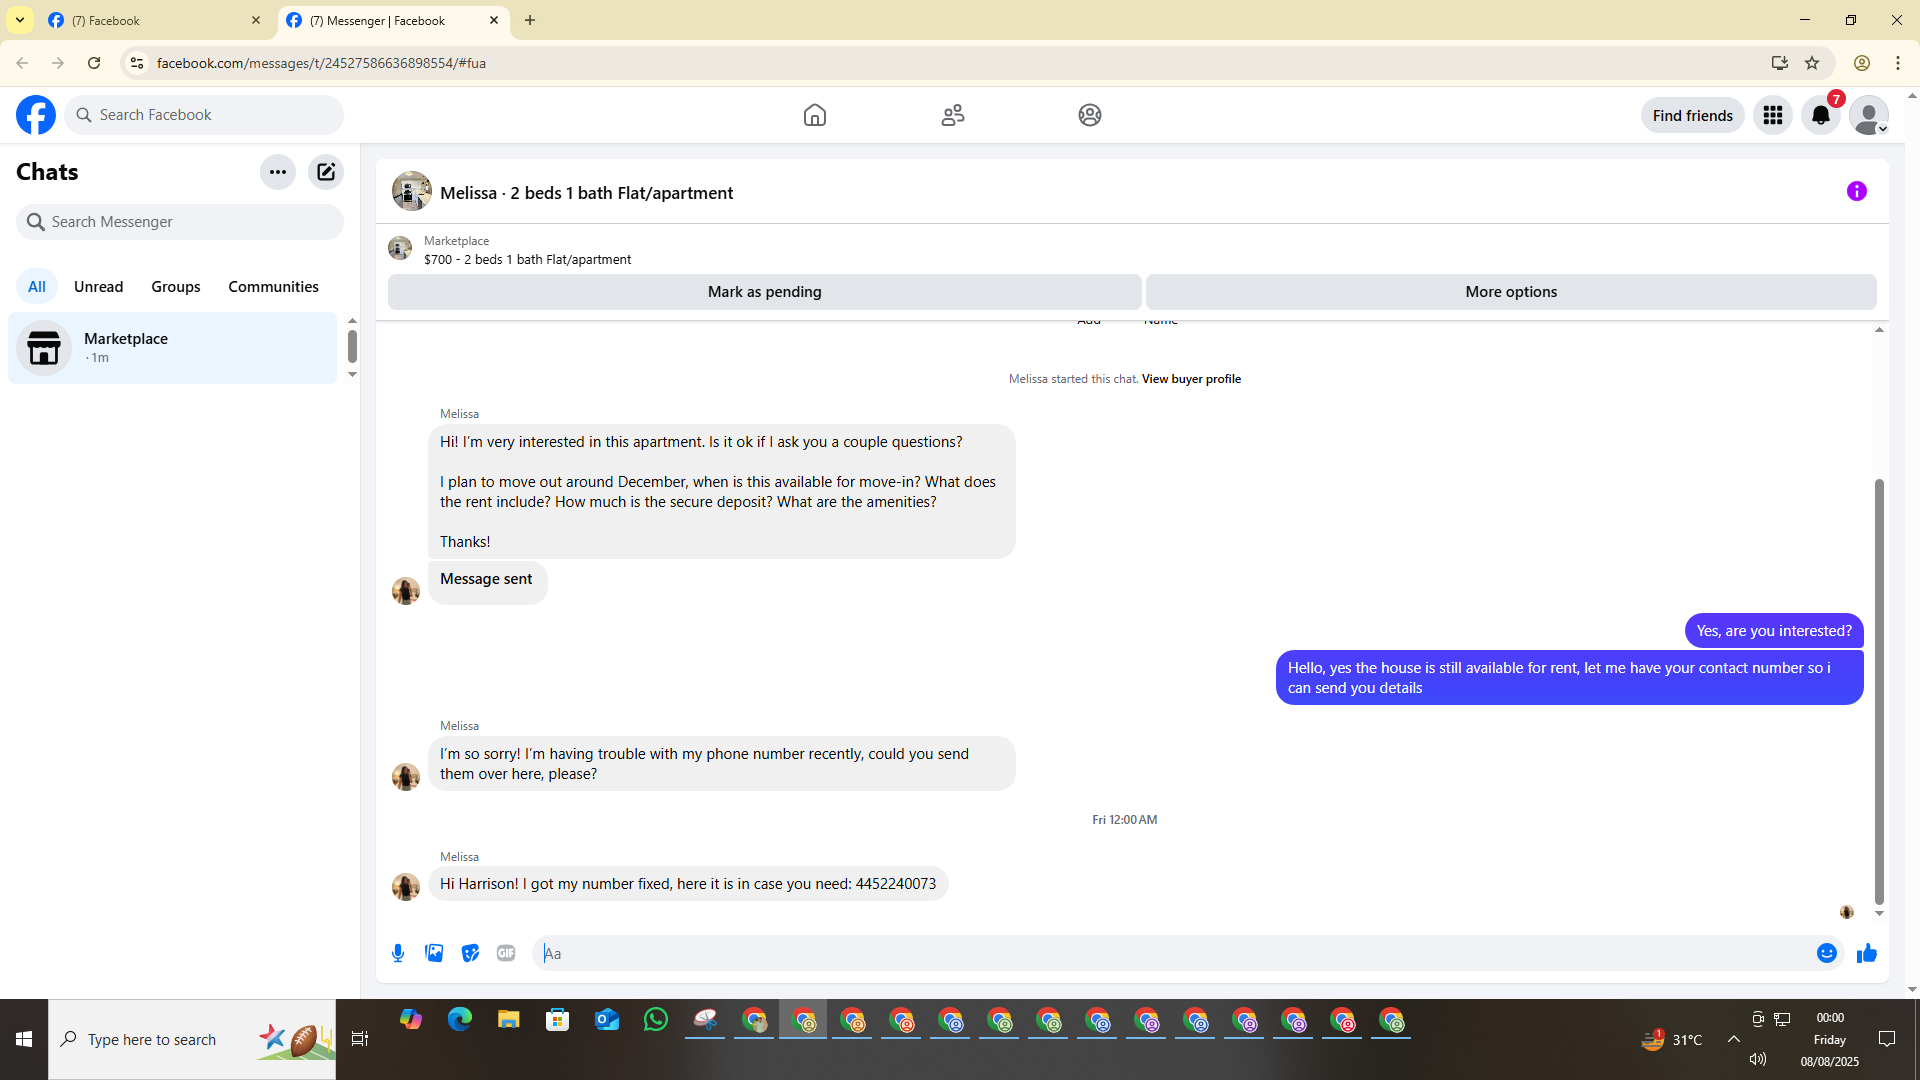This screenshot has height=1080, width=1920.
Task: Select the Communities chat filter
Action: click(273, 286)
